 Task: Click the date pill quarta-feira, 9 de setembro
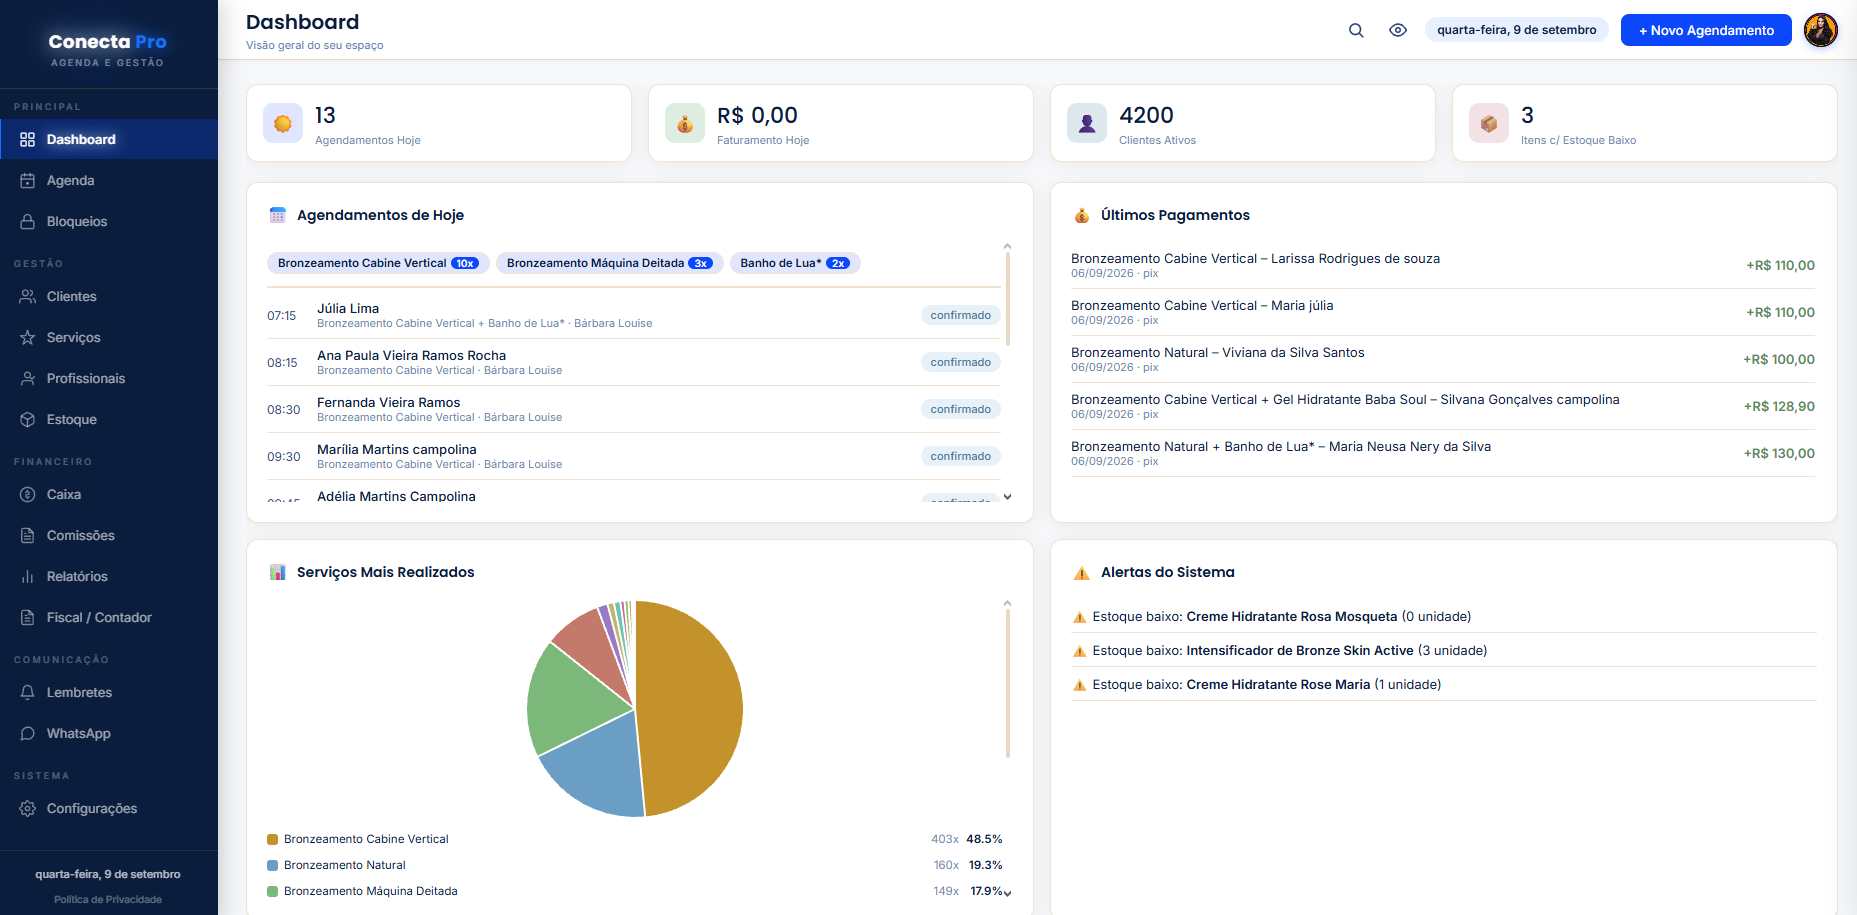pyautogui.click(x=1516, y=30)
